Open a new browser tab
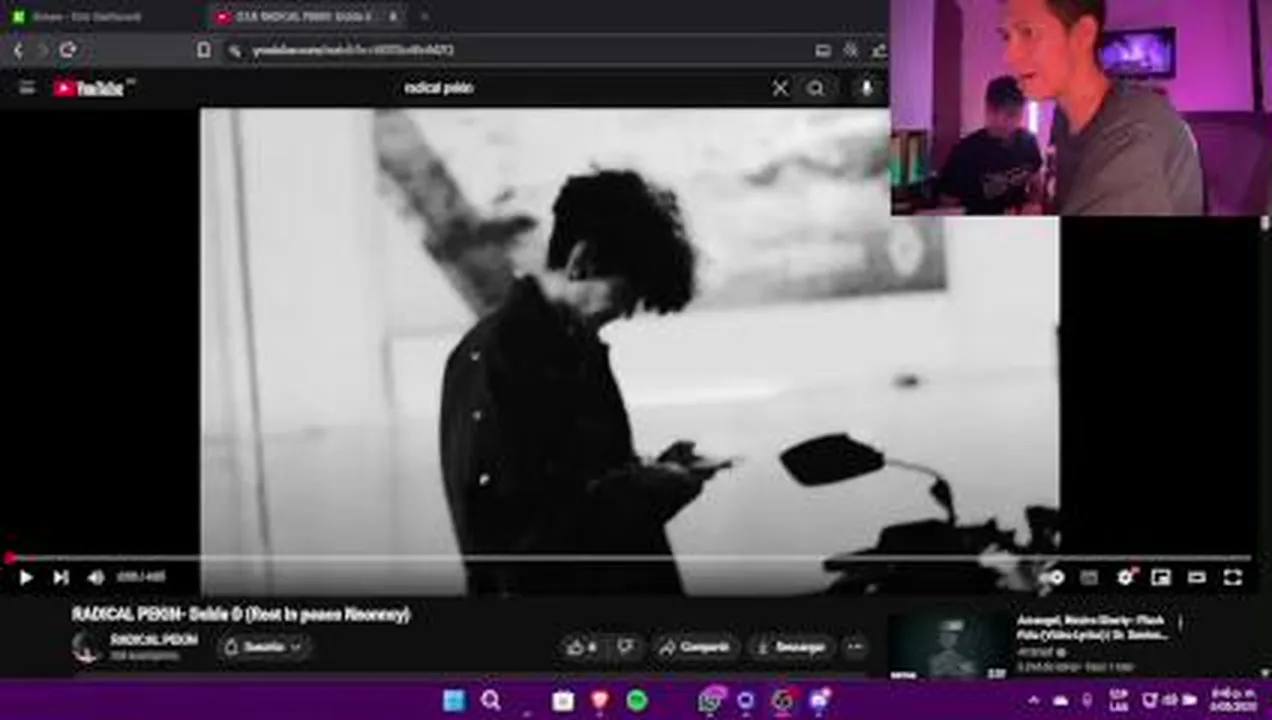 click(x=424, y=17)
